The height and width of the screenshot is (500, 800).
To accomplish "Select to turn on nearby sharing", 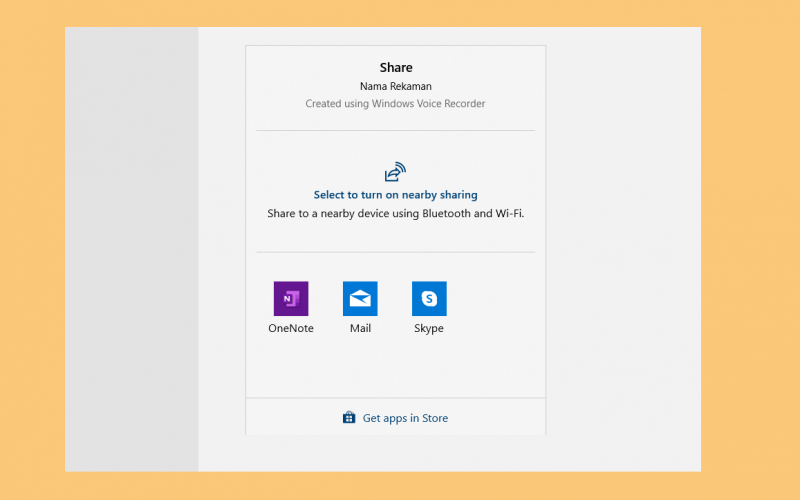I will (x=395, y=195).
